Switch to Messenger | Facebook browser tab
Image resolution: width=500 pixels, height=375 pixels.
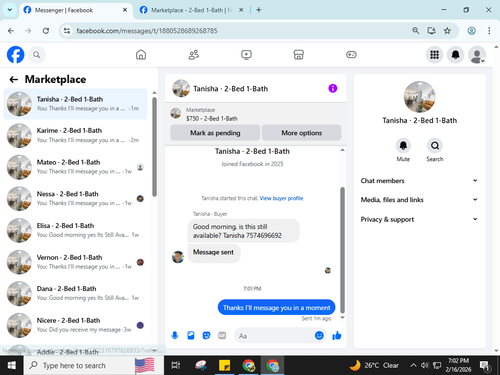(x=72, y=10)
